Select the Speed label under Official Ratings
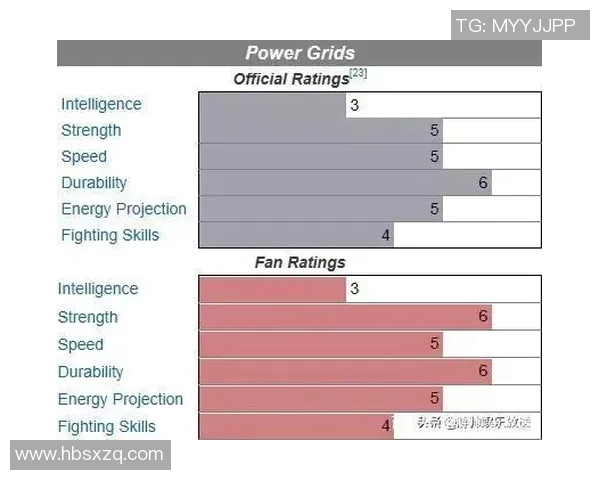600x480 pixels. pyautogui.click(x=83, y=156)
